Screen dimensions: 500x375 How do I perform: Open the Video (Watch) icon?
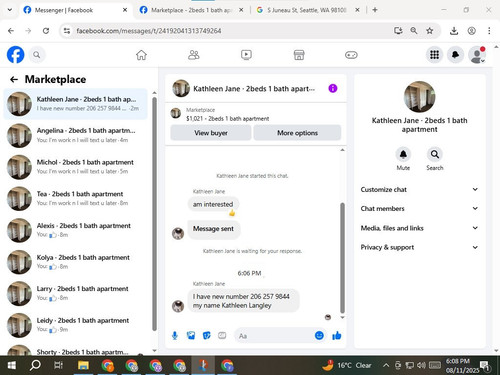246,55
